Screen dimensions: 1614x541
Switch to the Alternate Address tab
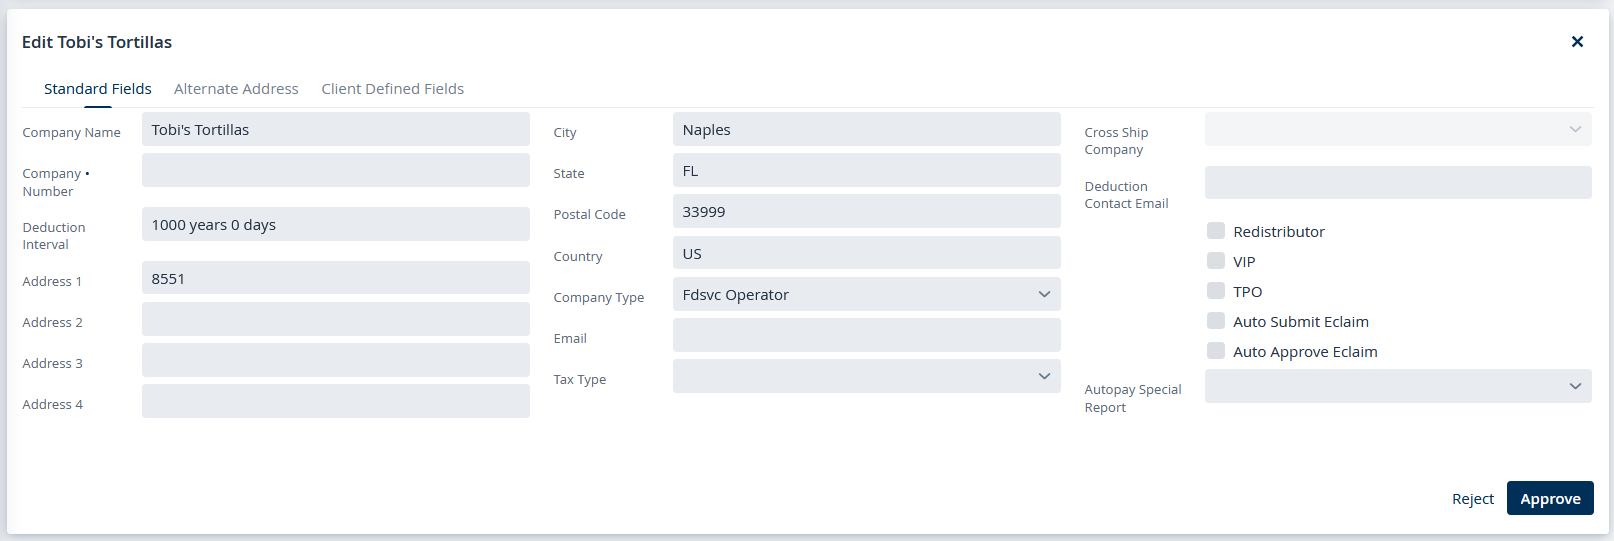236,89
